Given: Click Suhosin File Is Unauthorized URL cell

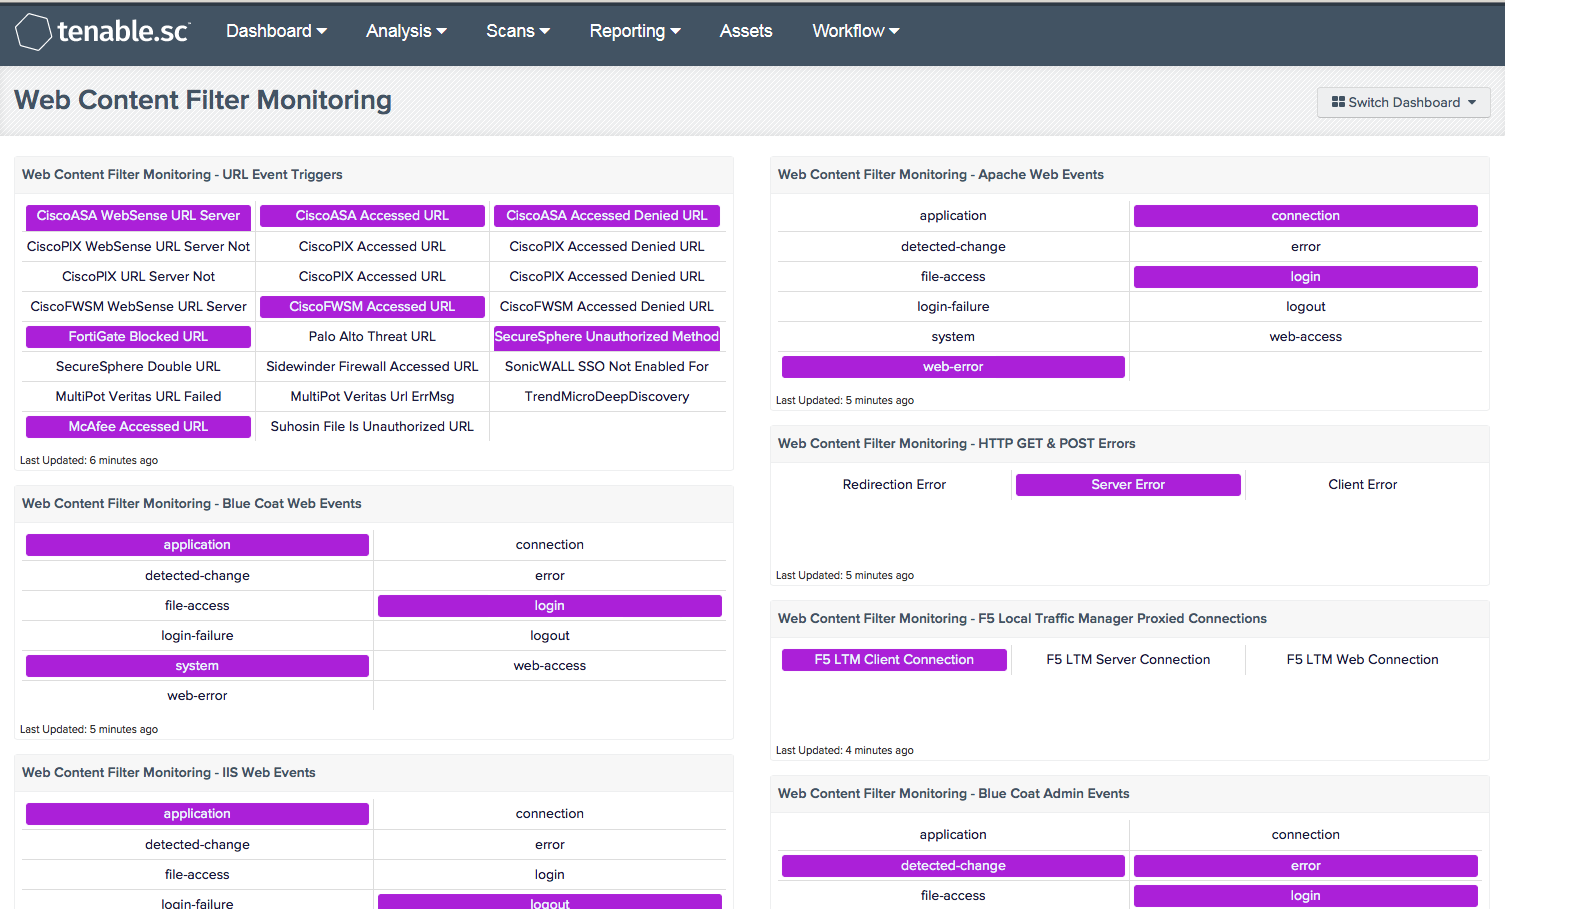Looking at the screenshot, I should click(x=372, y=426).
